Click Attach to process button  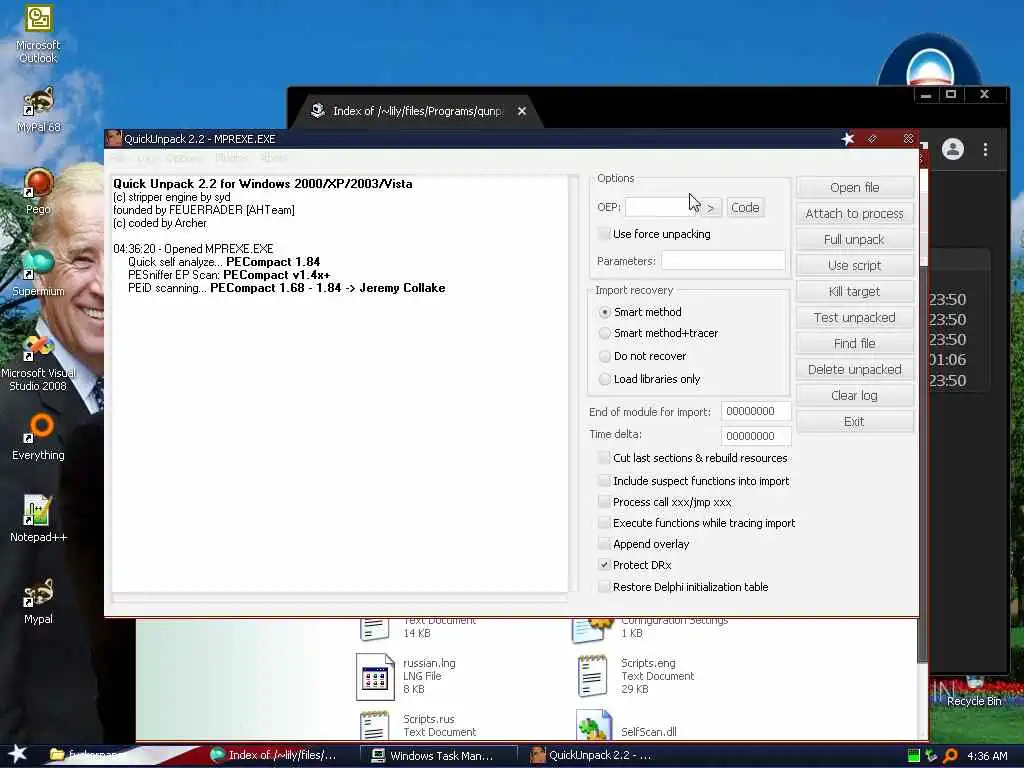[x=854, y=214]
